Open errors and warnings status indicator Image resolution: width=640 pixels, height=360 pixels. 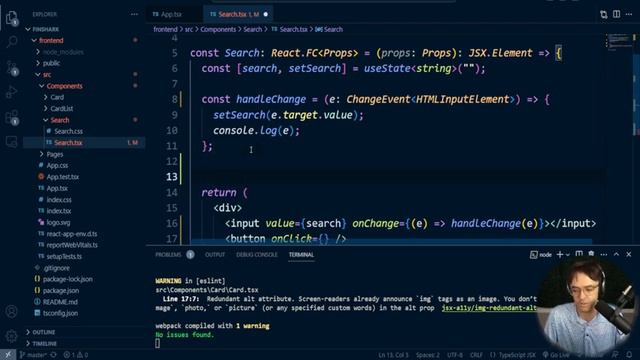pyautogui.click(x=76, y=355)
